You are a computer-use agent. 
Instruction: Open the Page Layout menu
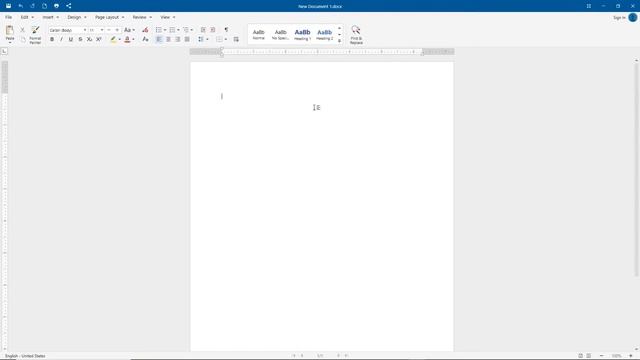[x=109, y=17]
